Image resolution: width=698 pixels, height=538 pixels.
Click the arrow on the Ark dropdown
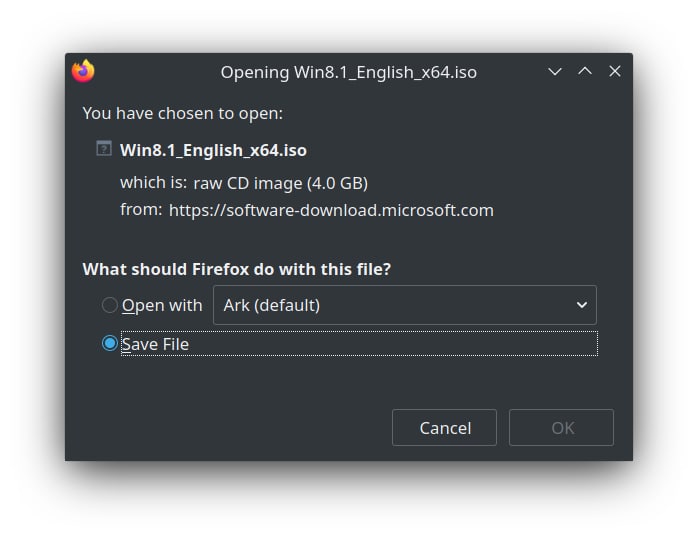click(581, 305)
